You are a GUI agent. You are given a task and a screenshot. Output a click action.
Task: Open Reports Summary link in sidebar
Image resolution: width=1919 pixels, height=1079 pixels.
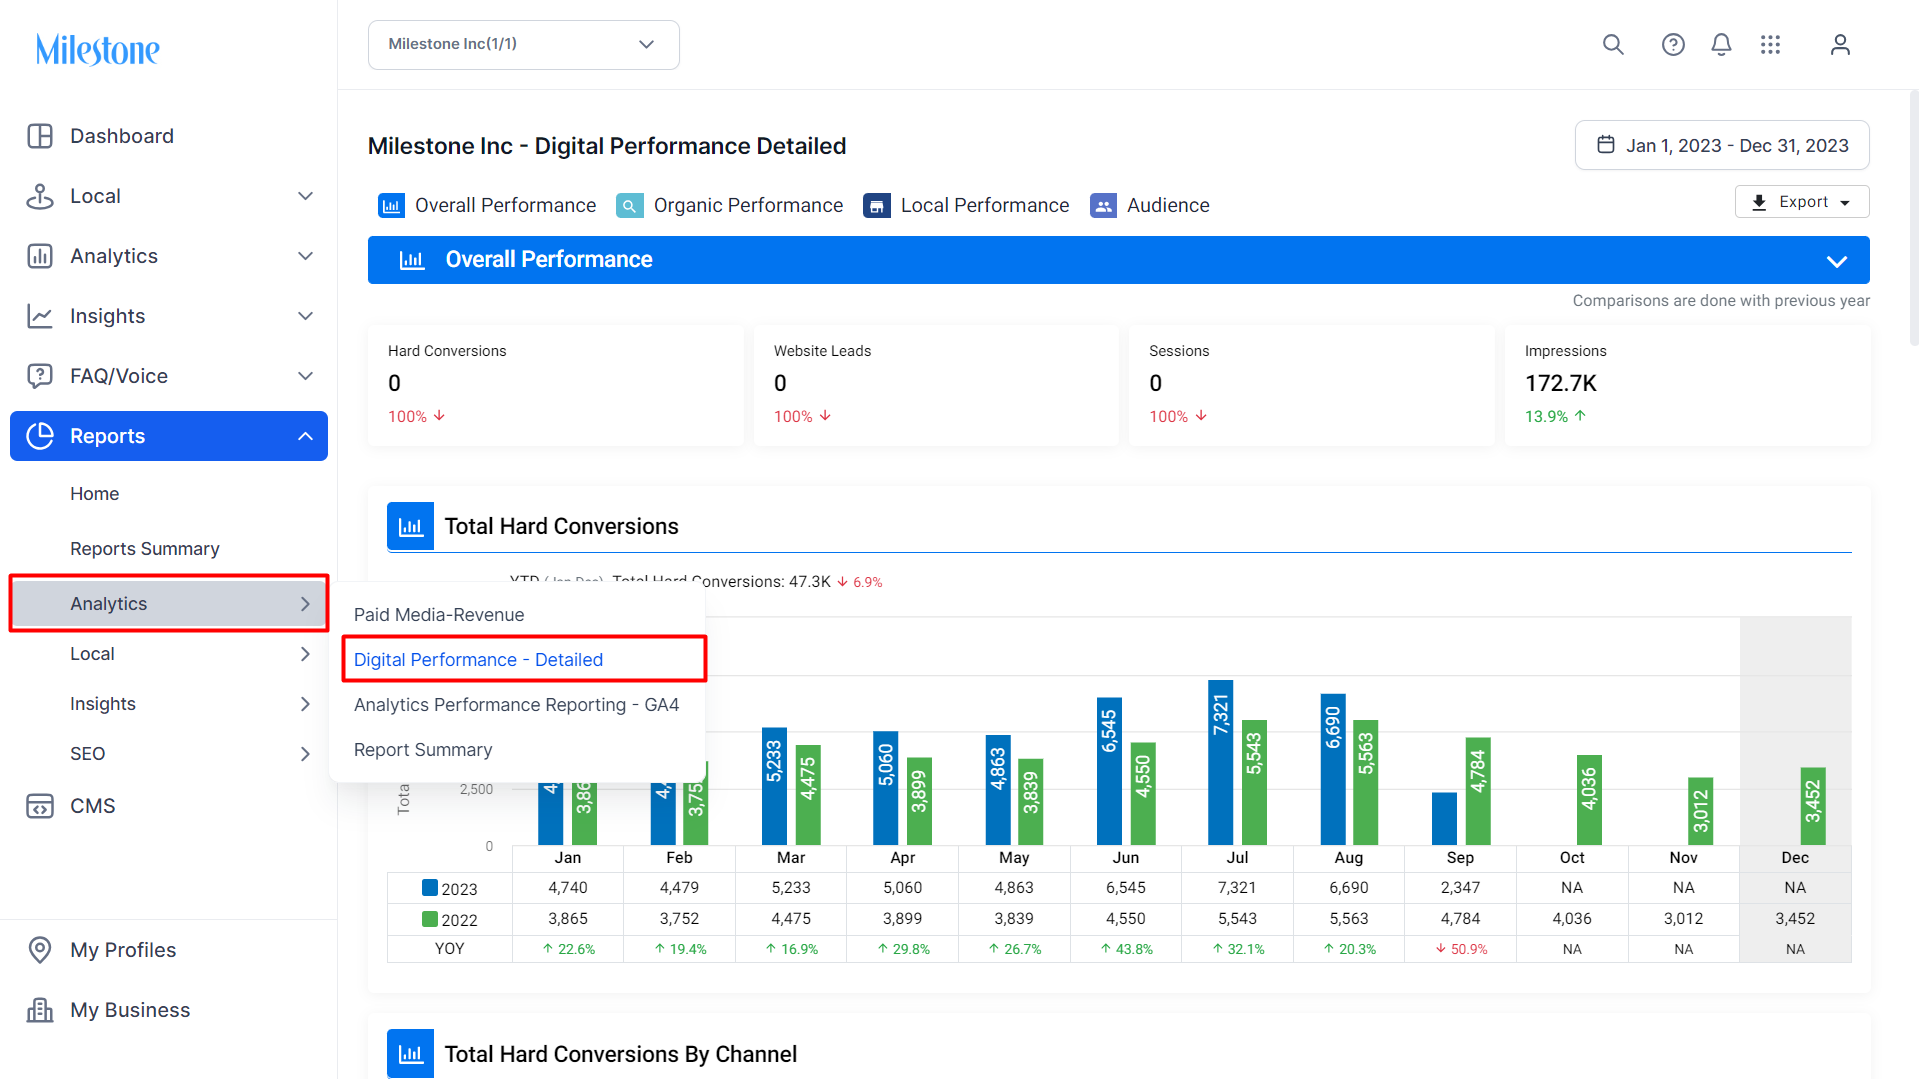coord(145,549)
